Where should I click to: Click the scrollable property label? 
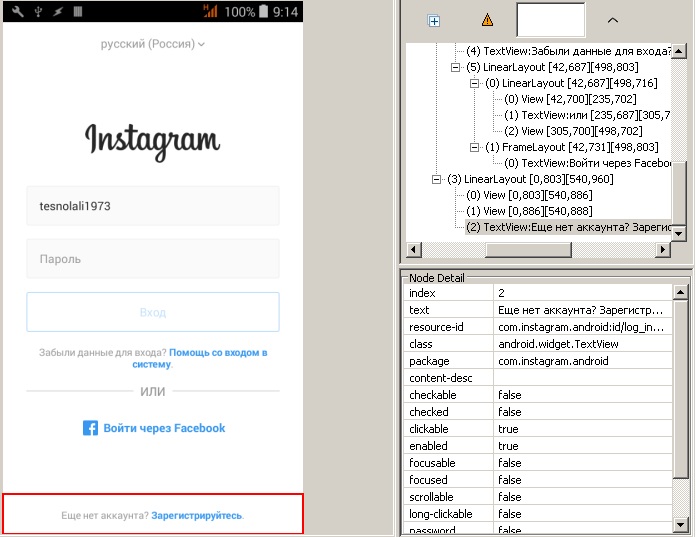pos(431,497)
